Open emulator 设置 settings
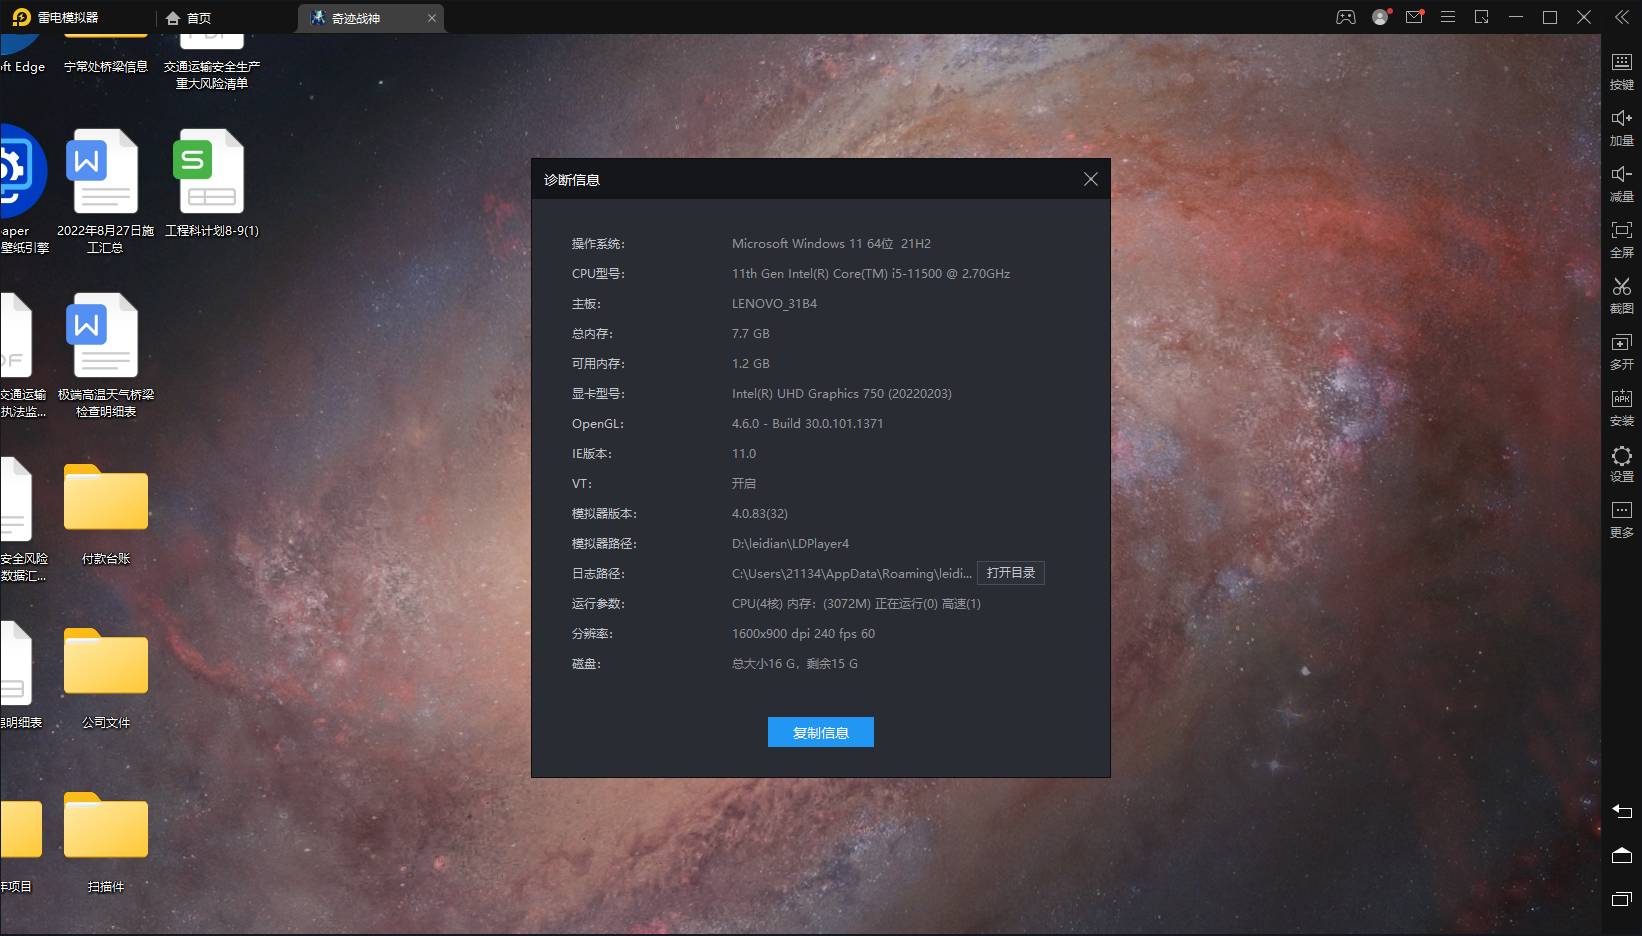The image size is (1642, 936). pyautogui.click(x=1621, y=462)
